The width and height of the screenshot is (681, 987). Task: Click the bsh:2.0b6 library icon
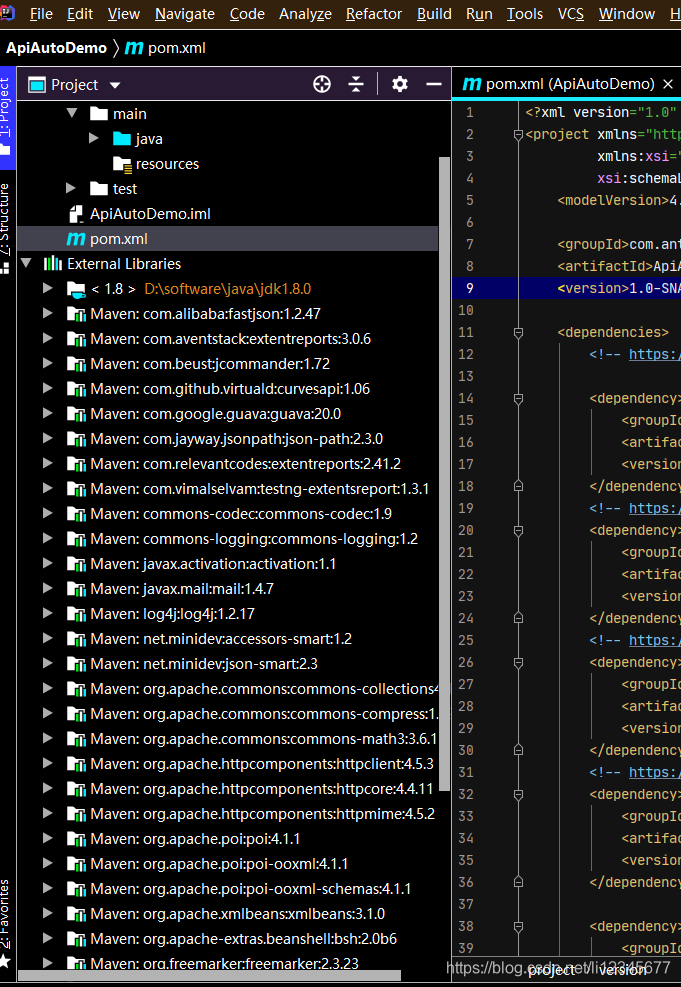coord(76,939)
